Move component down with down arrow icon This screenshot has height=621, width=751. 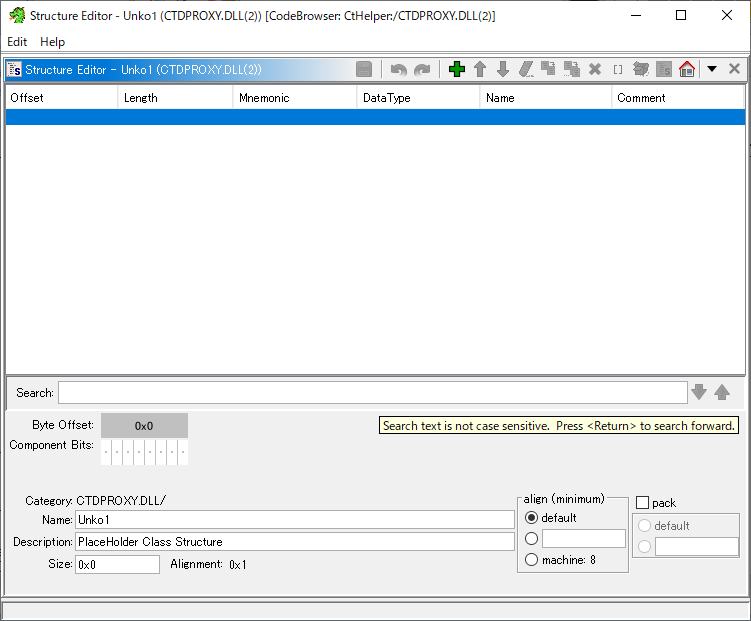pos(503,69)
